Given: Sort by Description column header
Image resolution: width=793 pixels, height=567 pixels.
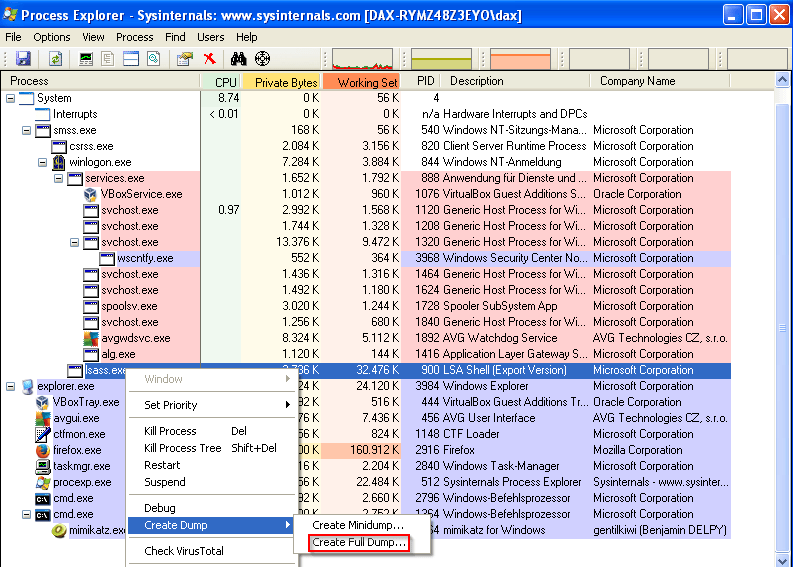Looking at the screenshot, I should (515, 81).
